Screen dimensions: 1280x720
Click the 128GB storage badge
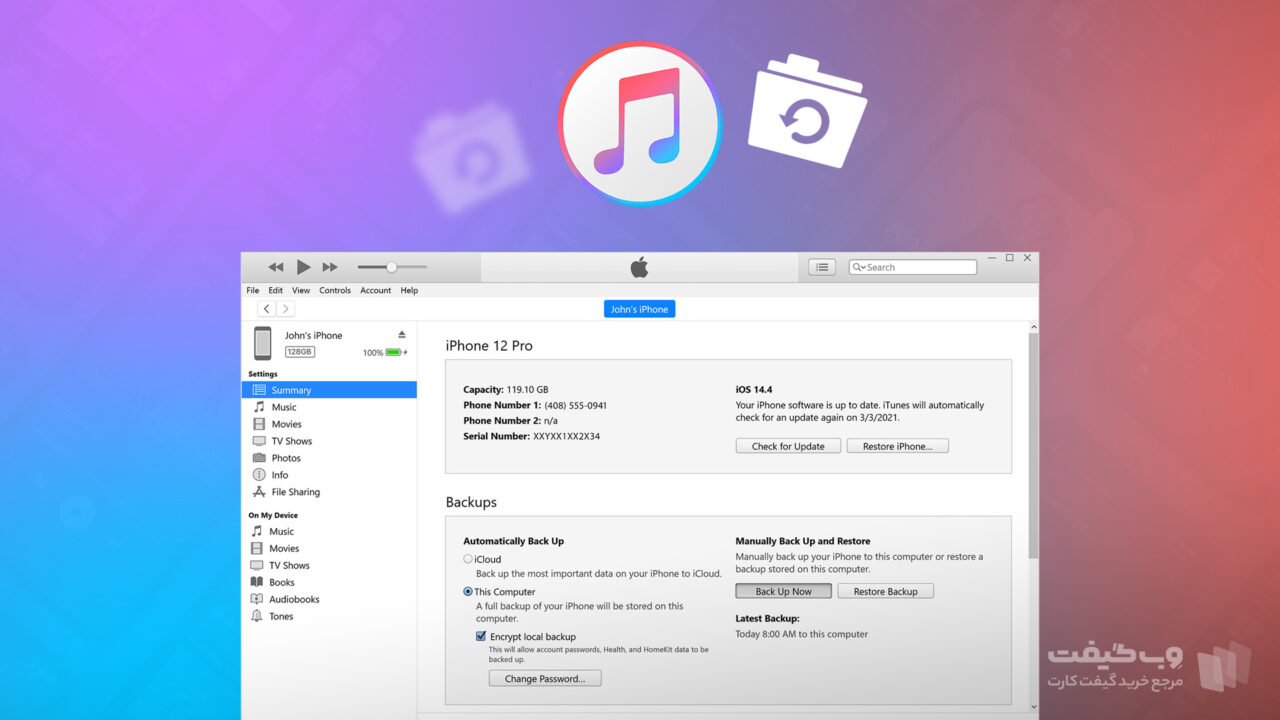tap(300, 352)
